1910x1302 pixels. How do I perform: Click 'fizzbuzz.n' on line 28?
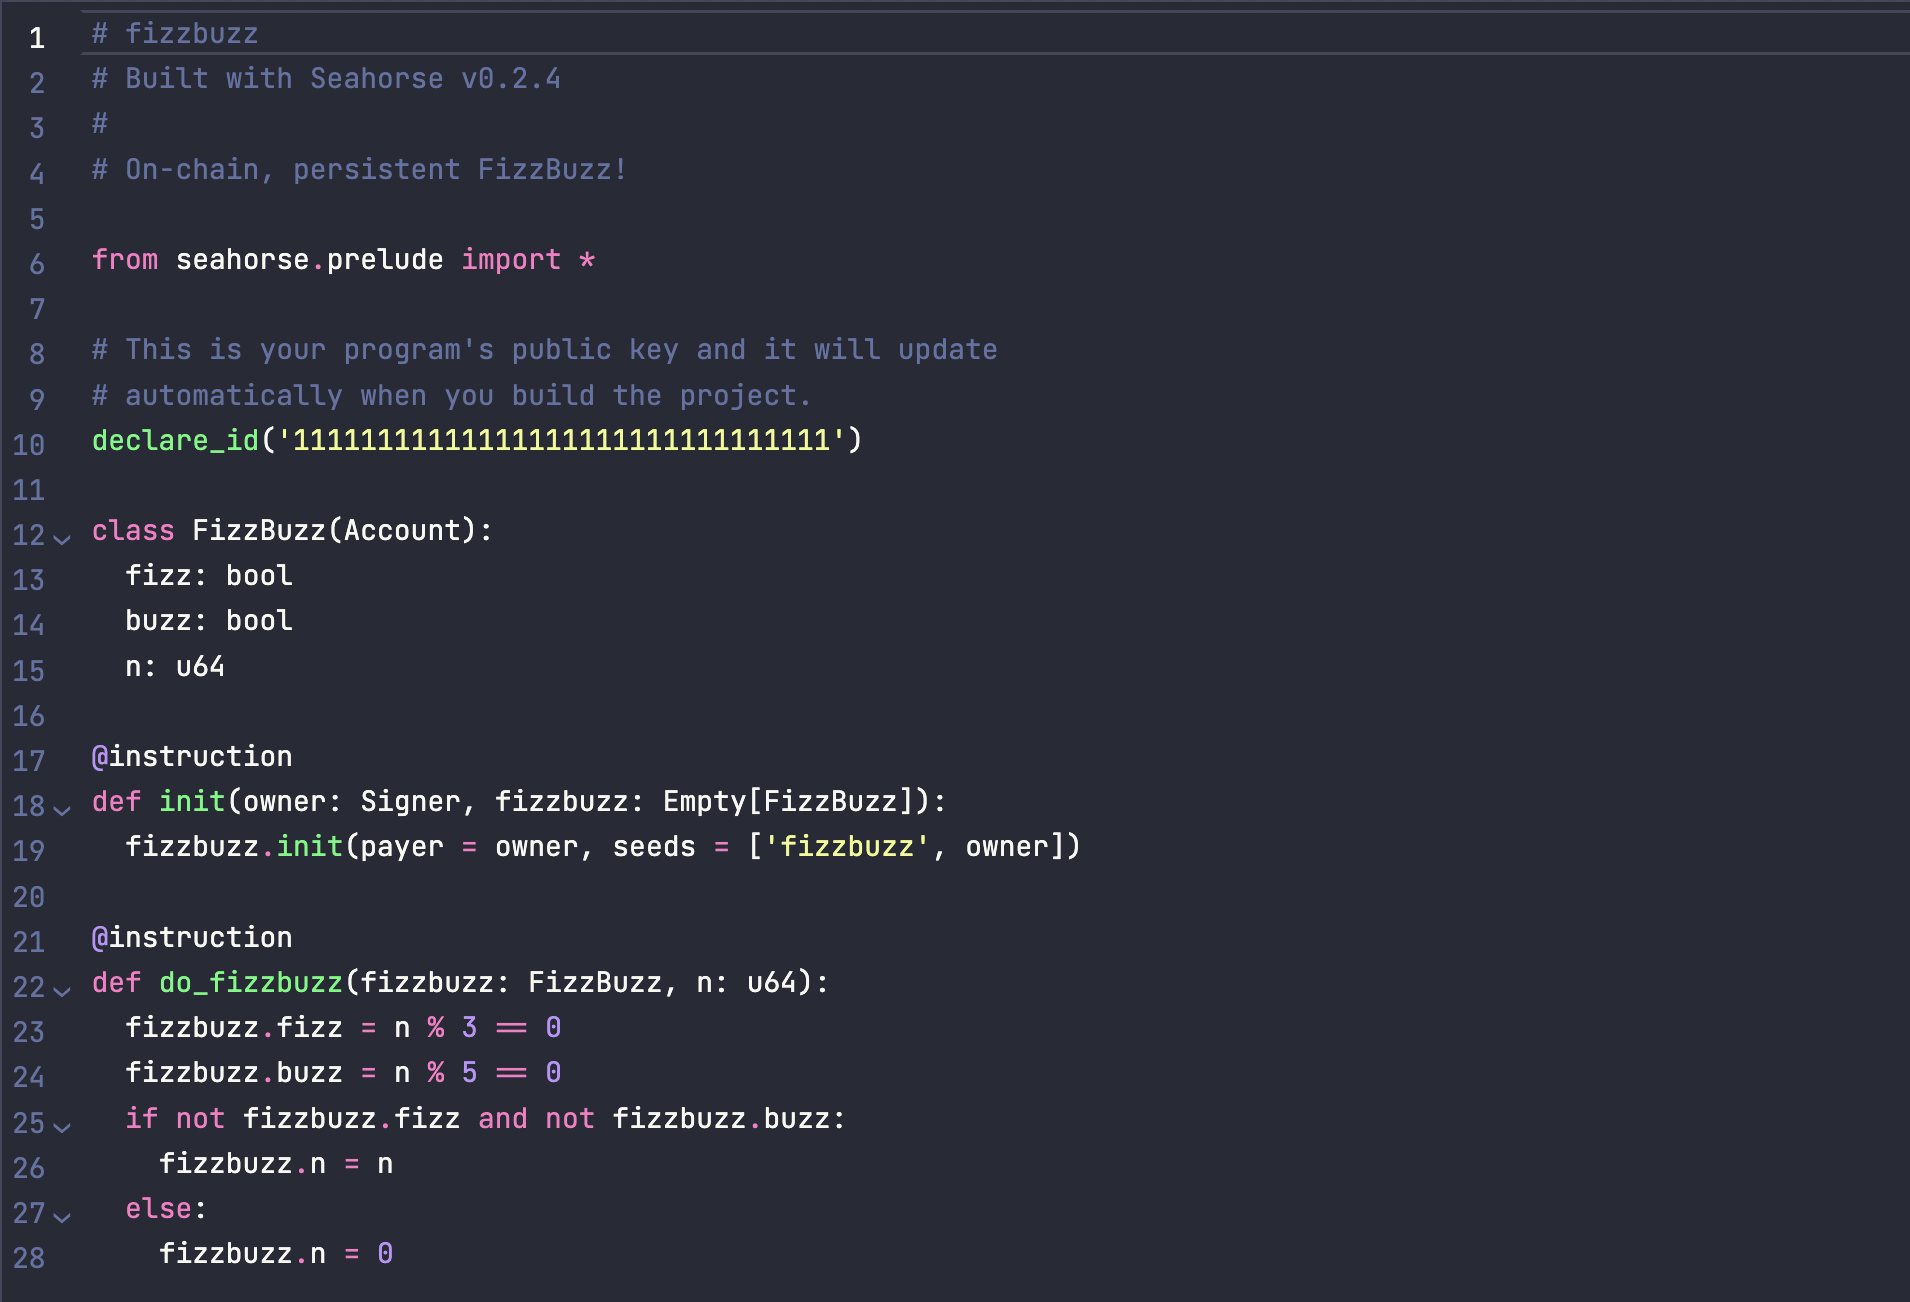click(242, 1254)
